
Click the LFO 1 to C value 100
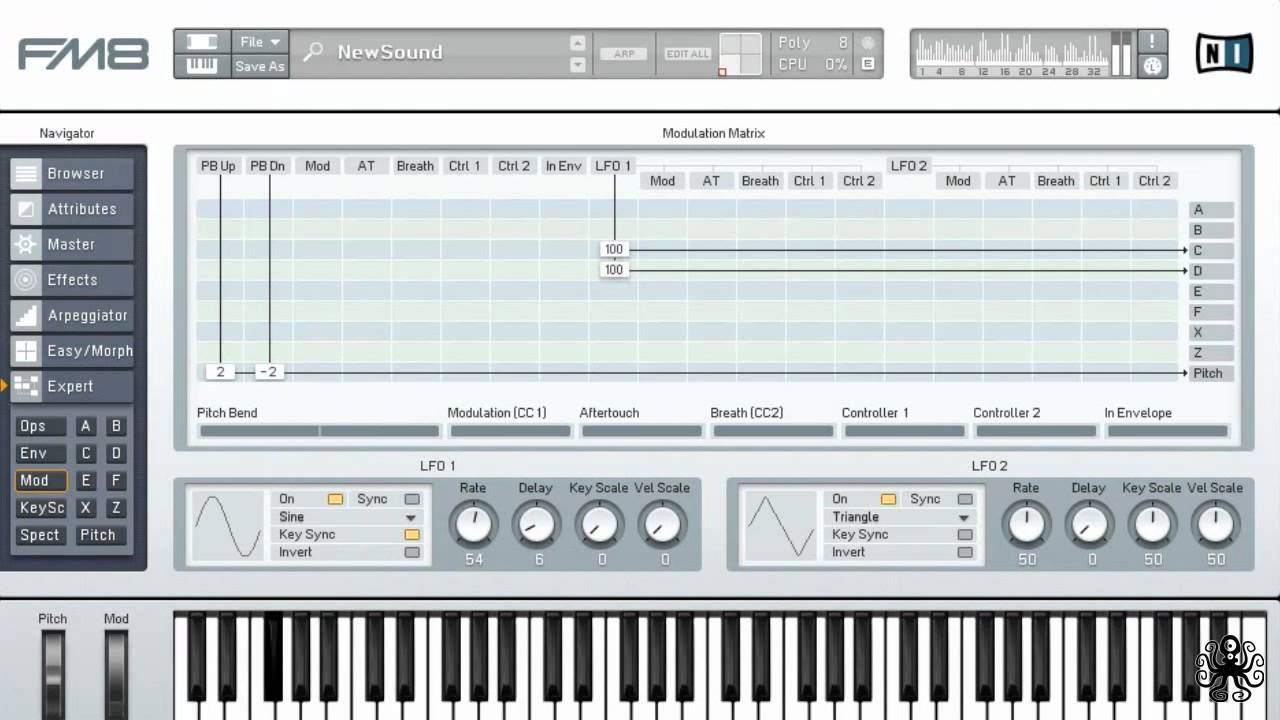tap(614, 250)
